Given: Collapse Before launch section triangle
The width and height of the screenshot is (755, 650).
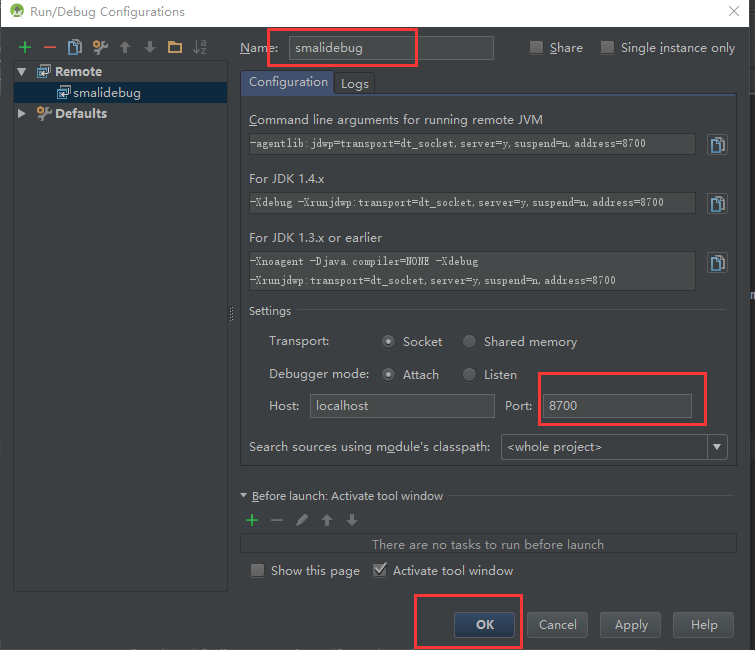Looking at the screenshot, I should [x=244, y=495].
